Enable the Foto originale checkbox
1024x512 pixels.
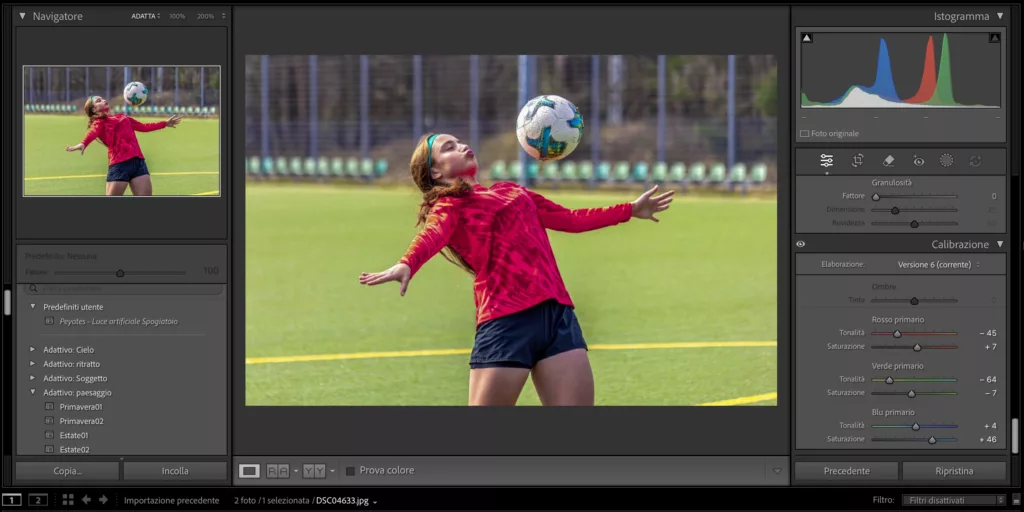805,133
